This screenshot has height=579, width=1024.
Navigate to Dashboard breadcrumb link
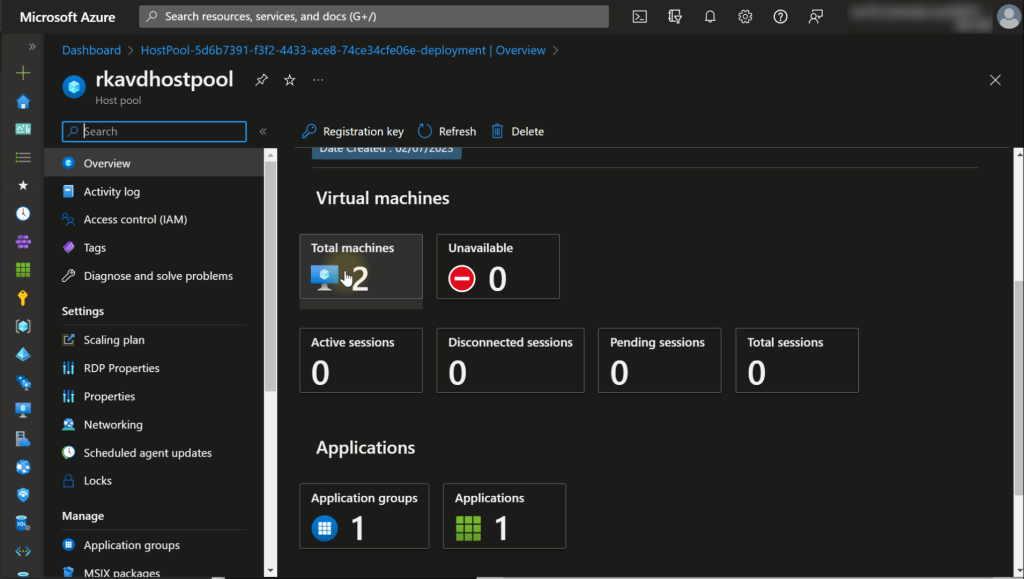coord(91,50)
